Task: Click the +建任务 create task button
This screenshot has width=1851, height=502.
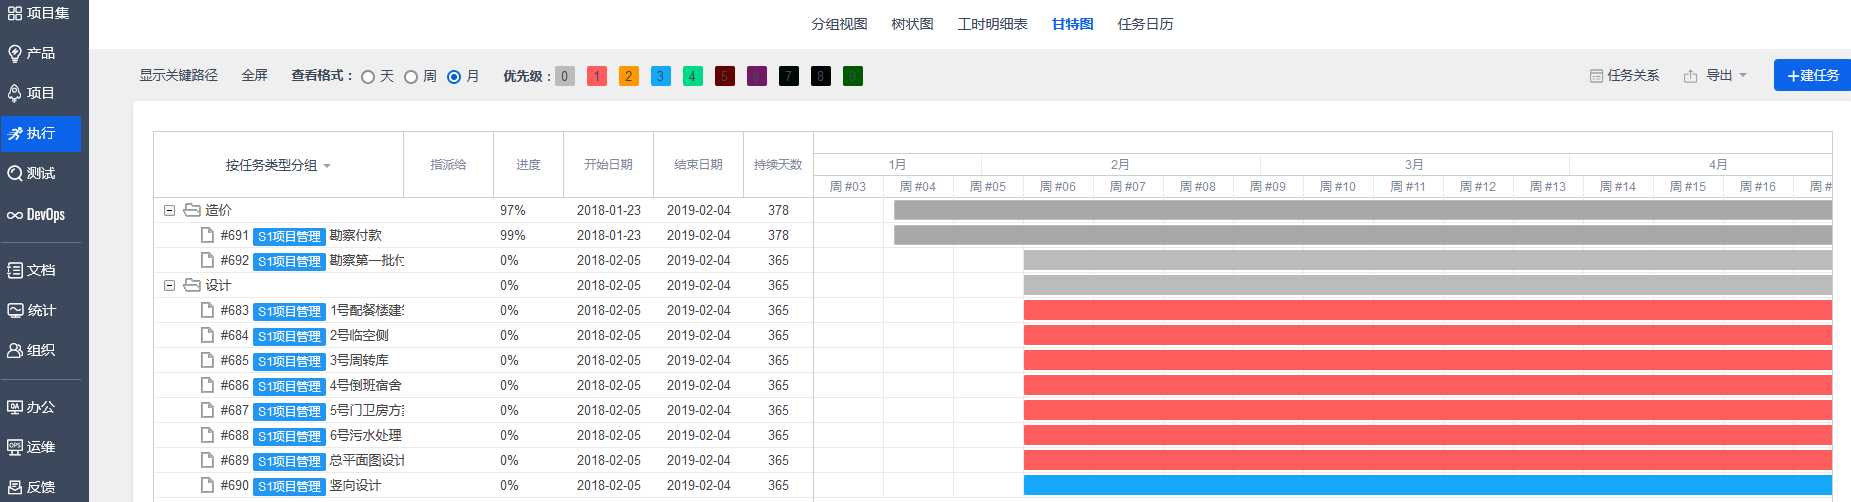Action: (1813, 75)
